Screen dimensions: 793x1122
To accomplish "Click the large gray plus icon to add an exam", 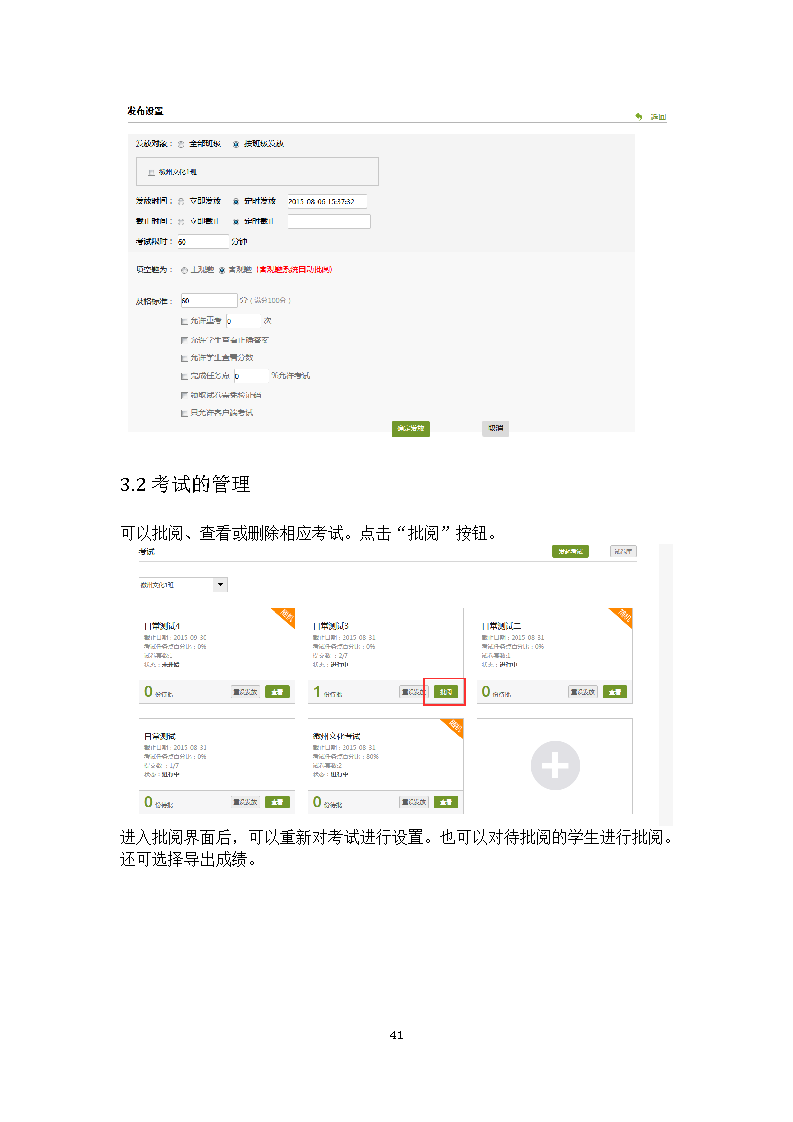I will (x=555, y=766).
